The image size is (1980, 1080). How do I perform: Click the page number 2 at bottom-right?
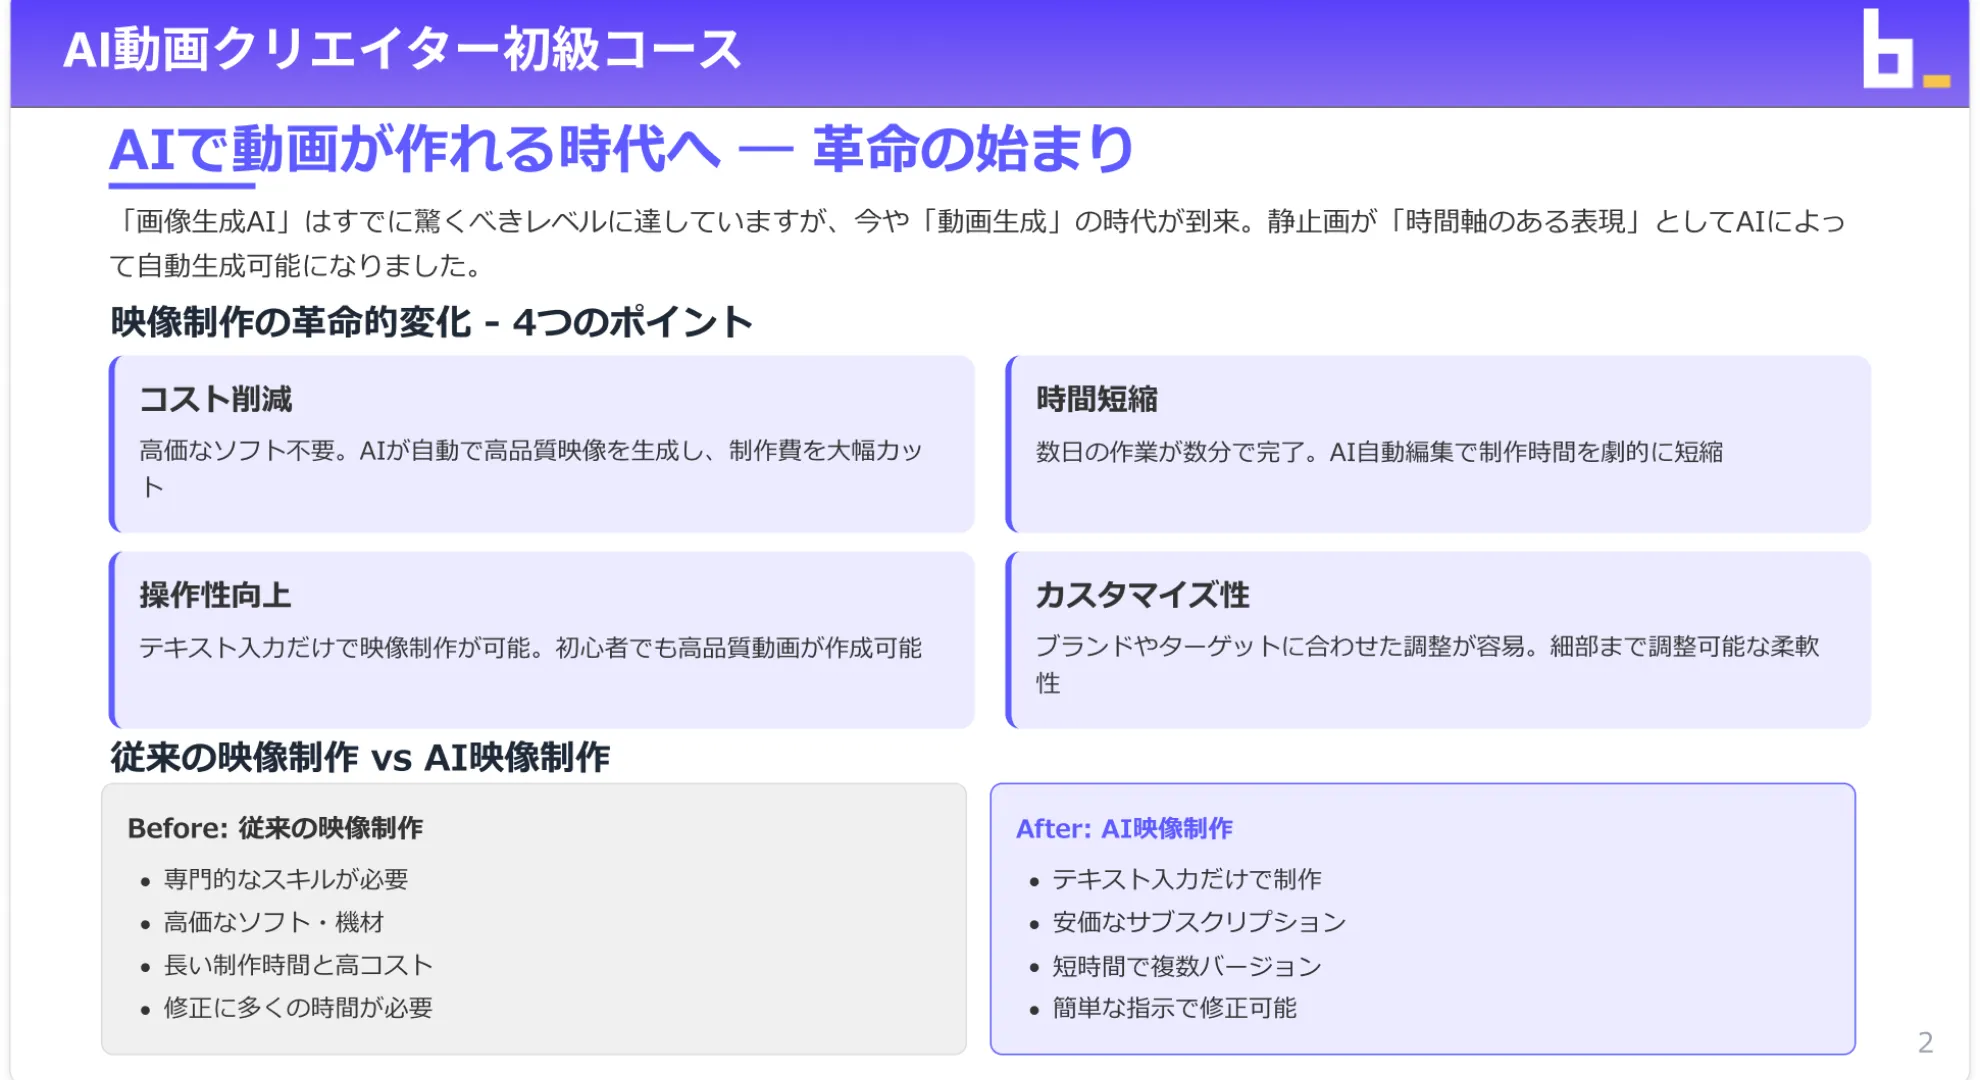tap(1923, 1040)
